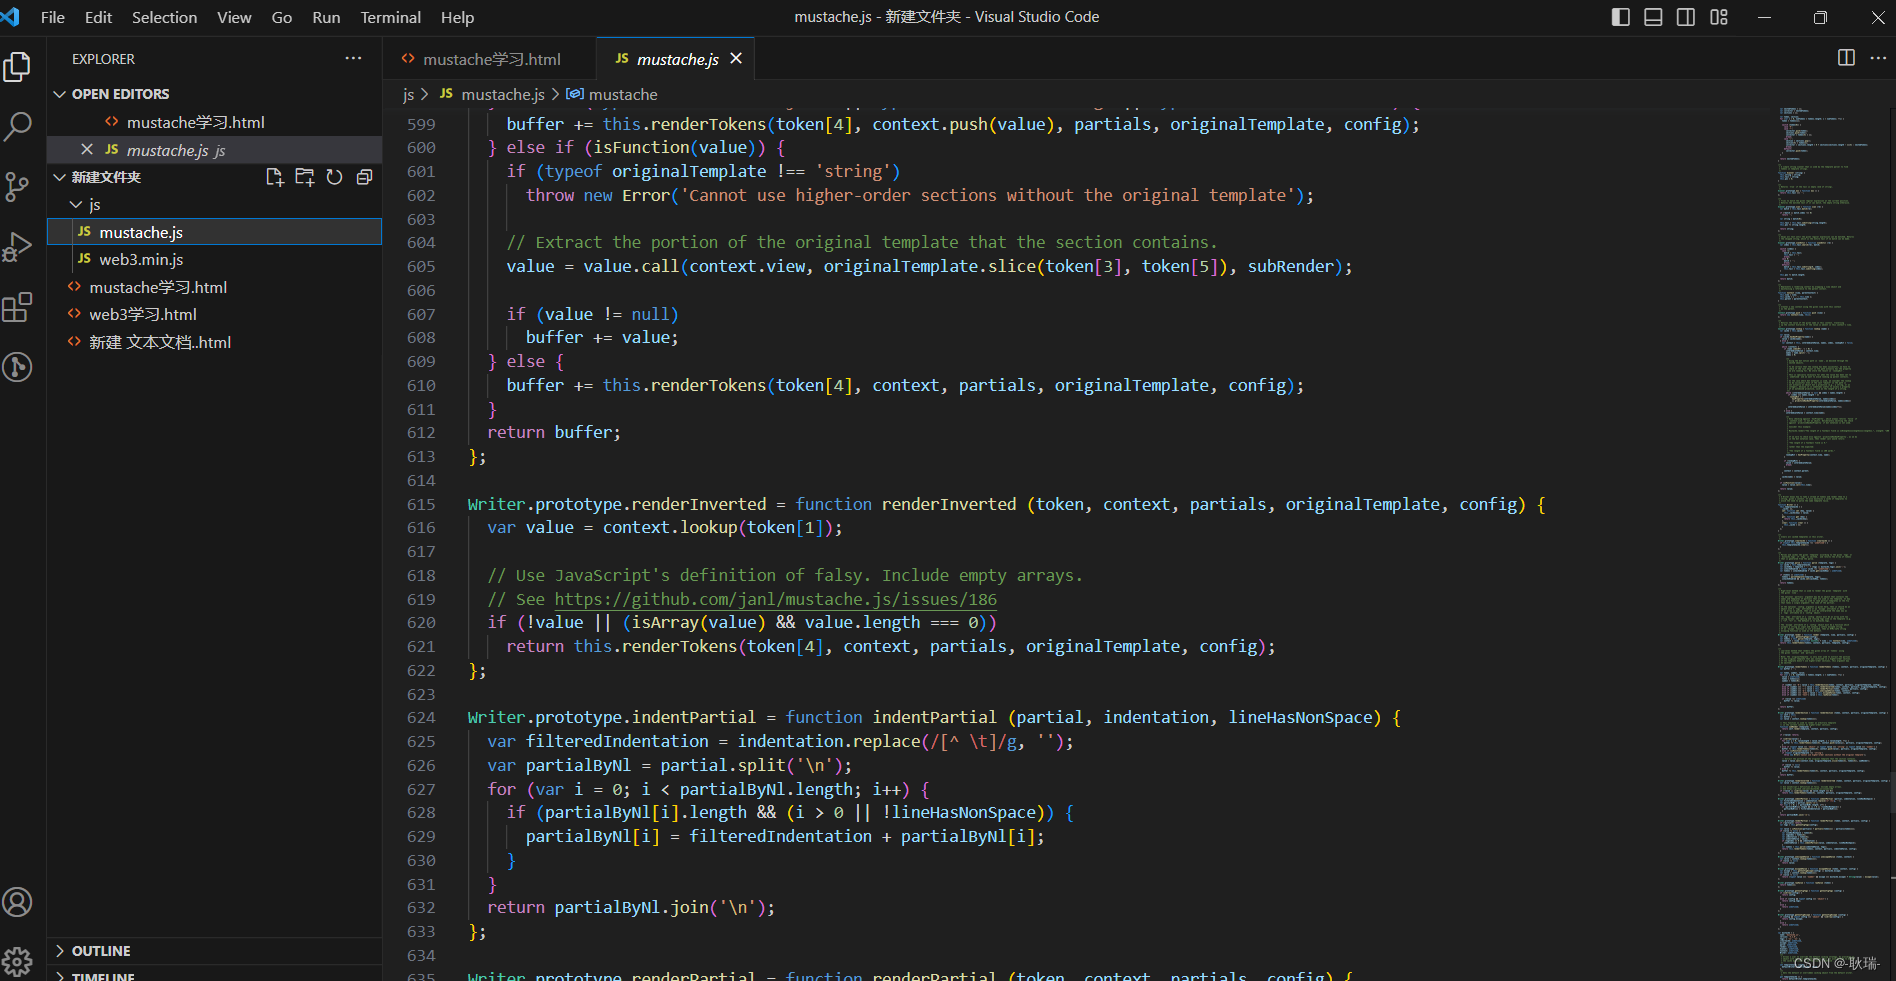Open the Terminal menu
The height and width of the screenshot is (981, 1896).
[x=390, y=17]
